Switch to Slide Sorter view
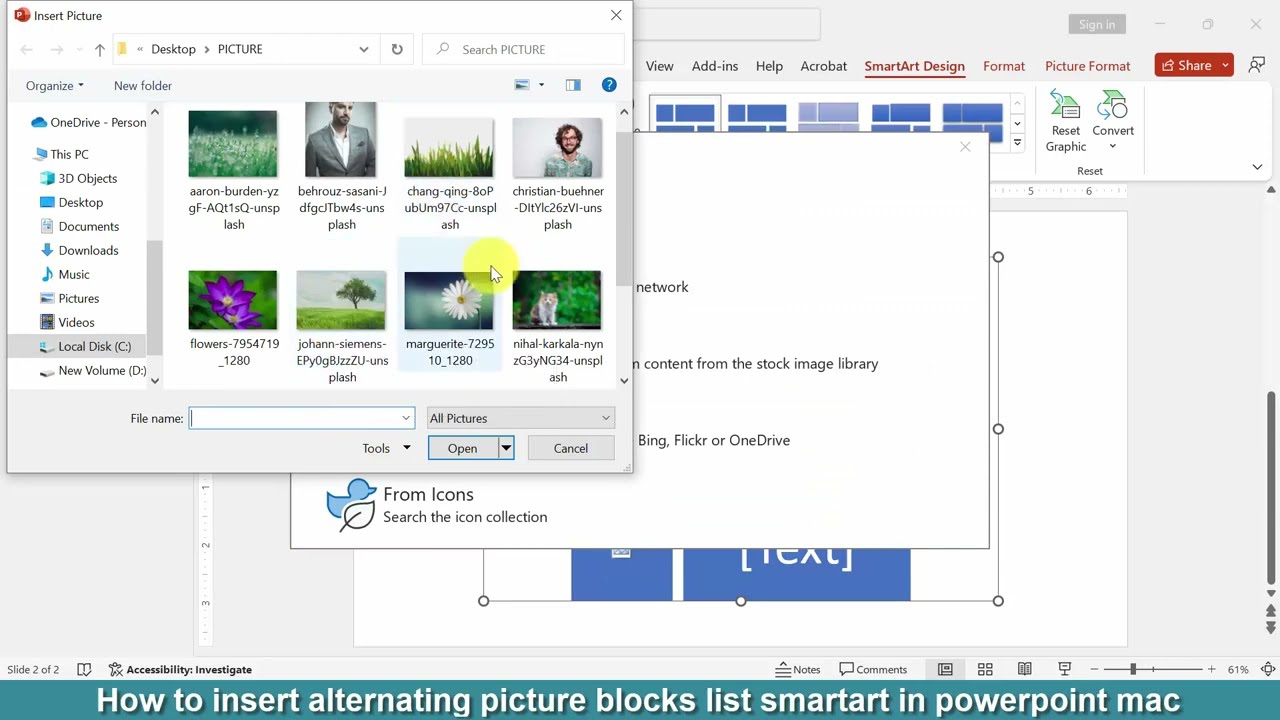1280x720 pixels. pos(985,669)
